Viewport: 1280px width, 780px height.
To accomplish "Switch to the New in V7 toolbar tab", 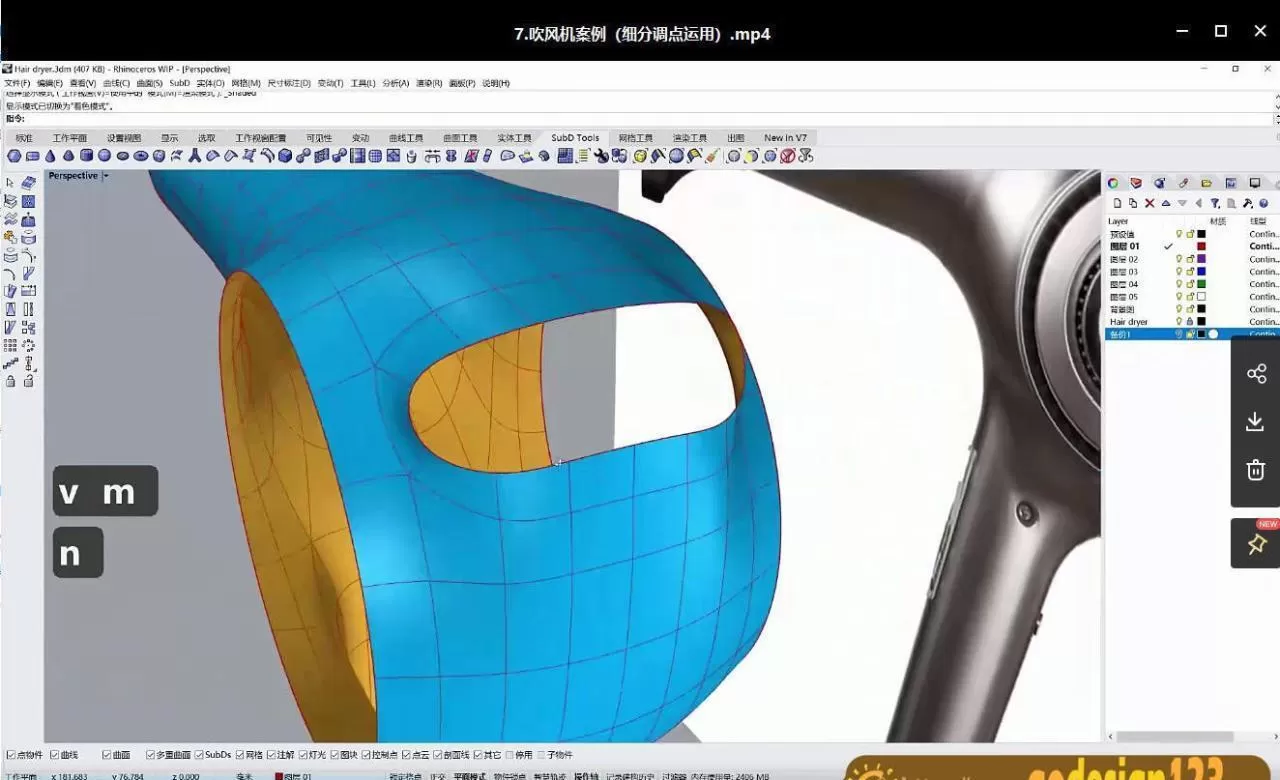I will pyautogui.click(x=785, y=138).
